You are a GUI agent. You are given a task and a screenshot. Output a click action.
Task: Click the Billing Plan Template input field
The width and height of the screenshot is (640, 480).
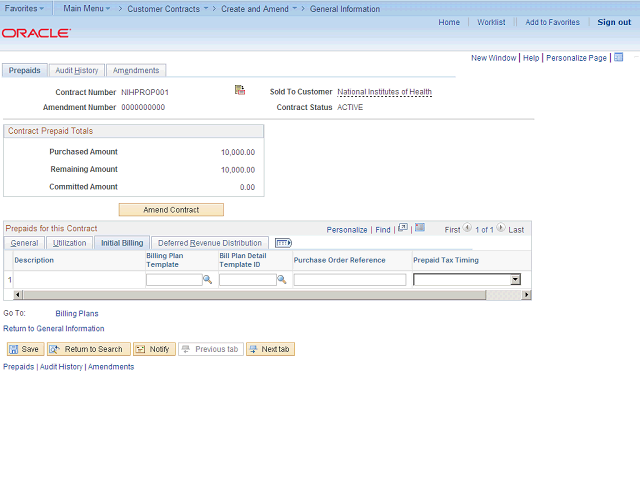pos(174,280)
